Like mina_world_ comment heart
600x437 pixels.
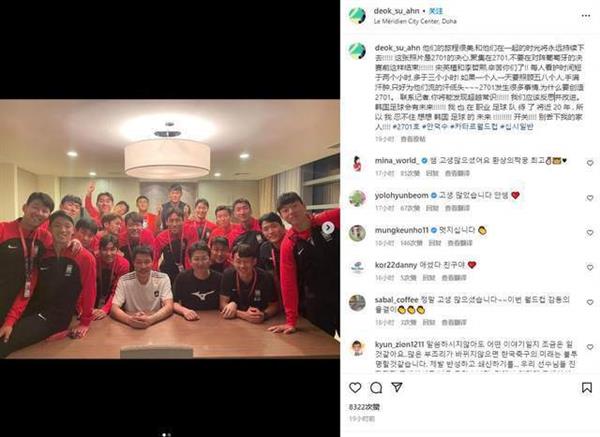coord(590,163)
